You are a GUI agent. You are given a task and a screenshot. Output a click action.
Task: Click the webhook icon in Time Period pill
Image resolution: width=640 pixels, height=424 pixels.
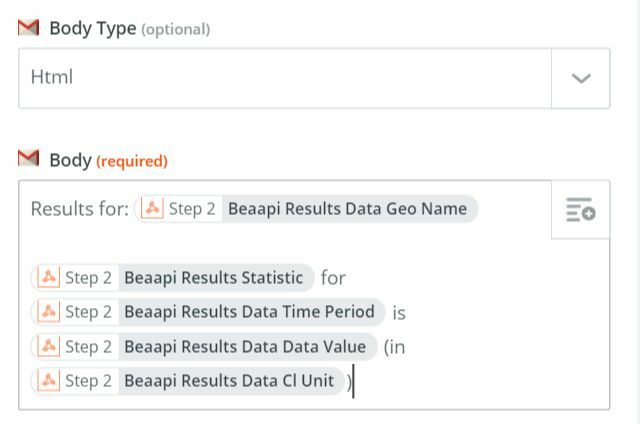(49, 312)
